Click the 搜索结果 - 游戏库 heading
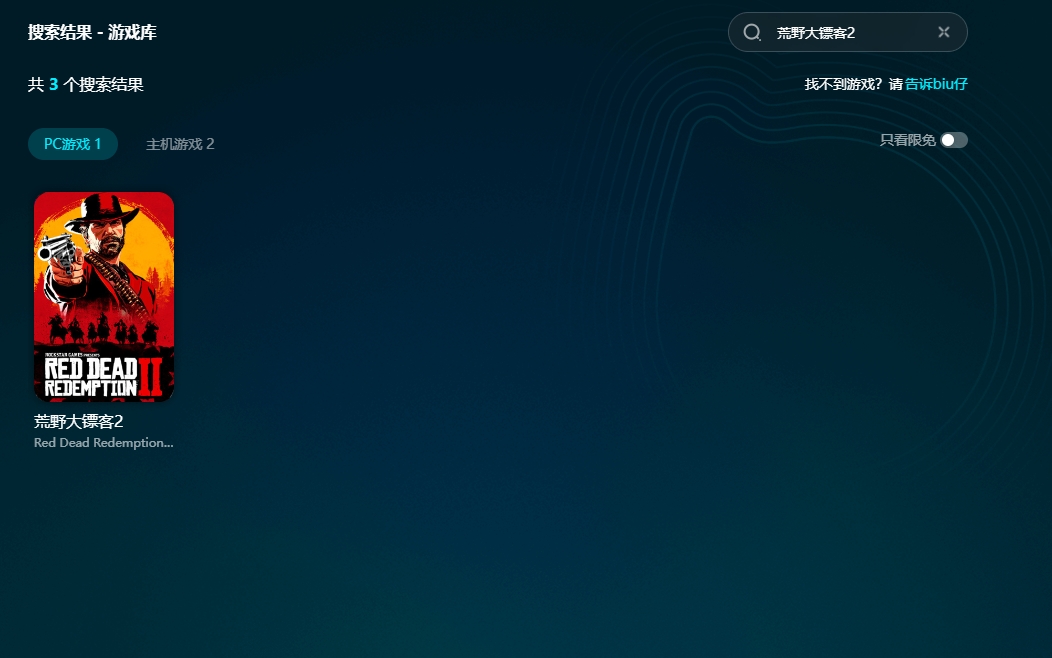The width and height of the screenshot is (1052, 658). tap(92, 32)
